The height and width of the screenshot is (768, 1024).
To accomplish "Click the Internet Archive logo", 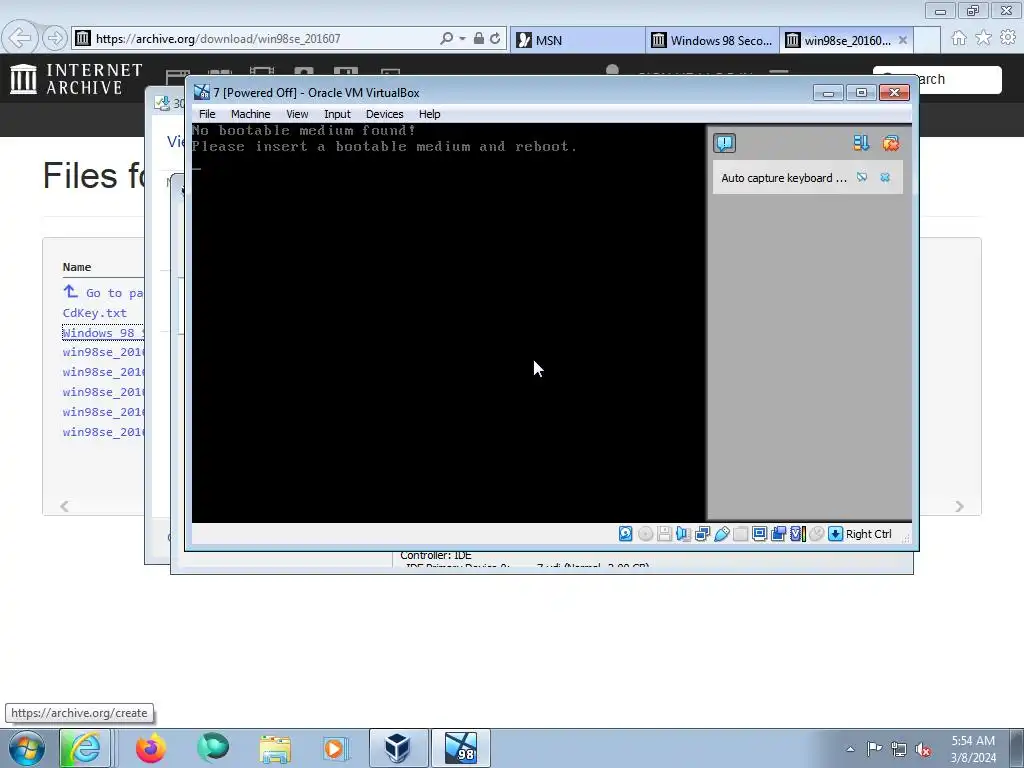I will click(76, 79).
